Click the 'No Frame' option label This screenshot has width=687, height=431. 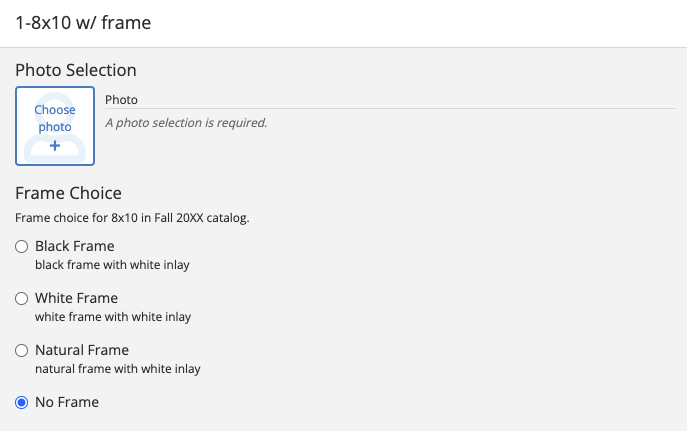click(x=67, y=402)
